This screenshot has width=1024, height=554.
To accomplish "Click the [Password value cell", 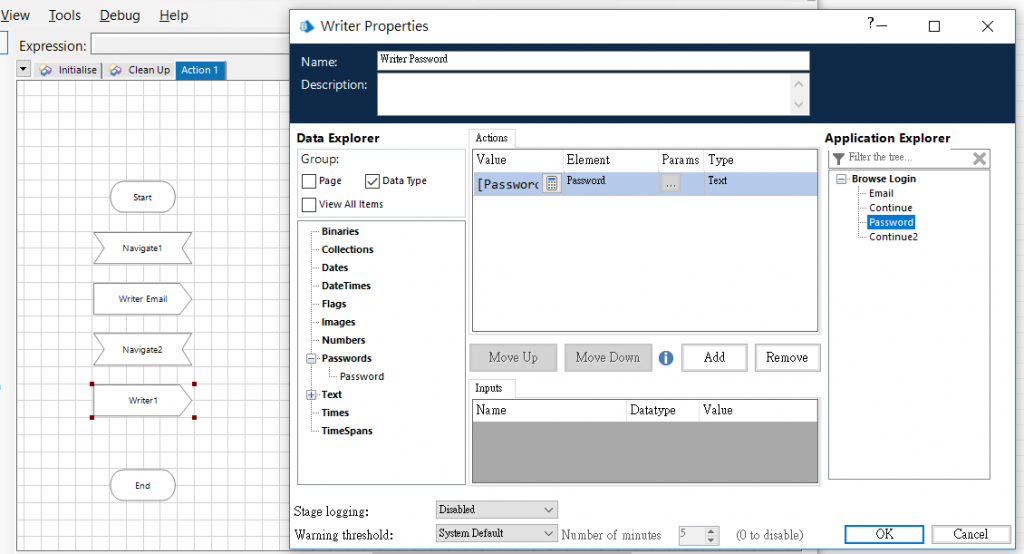I will [507, 184].
